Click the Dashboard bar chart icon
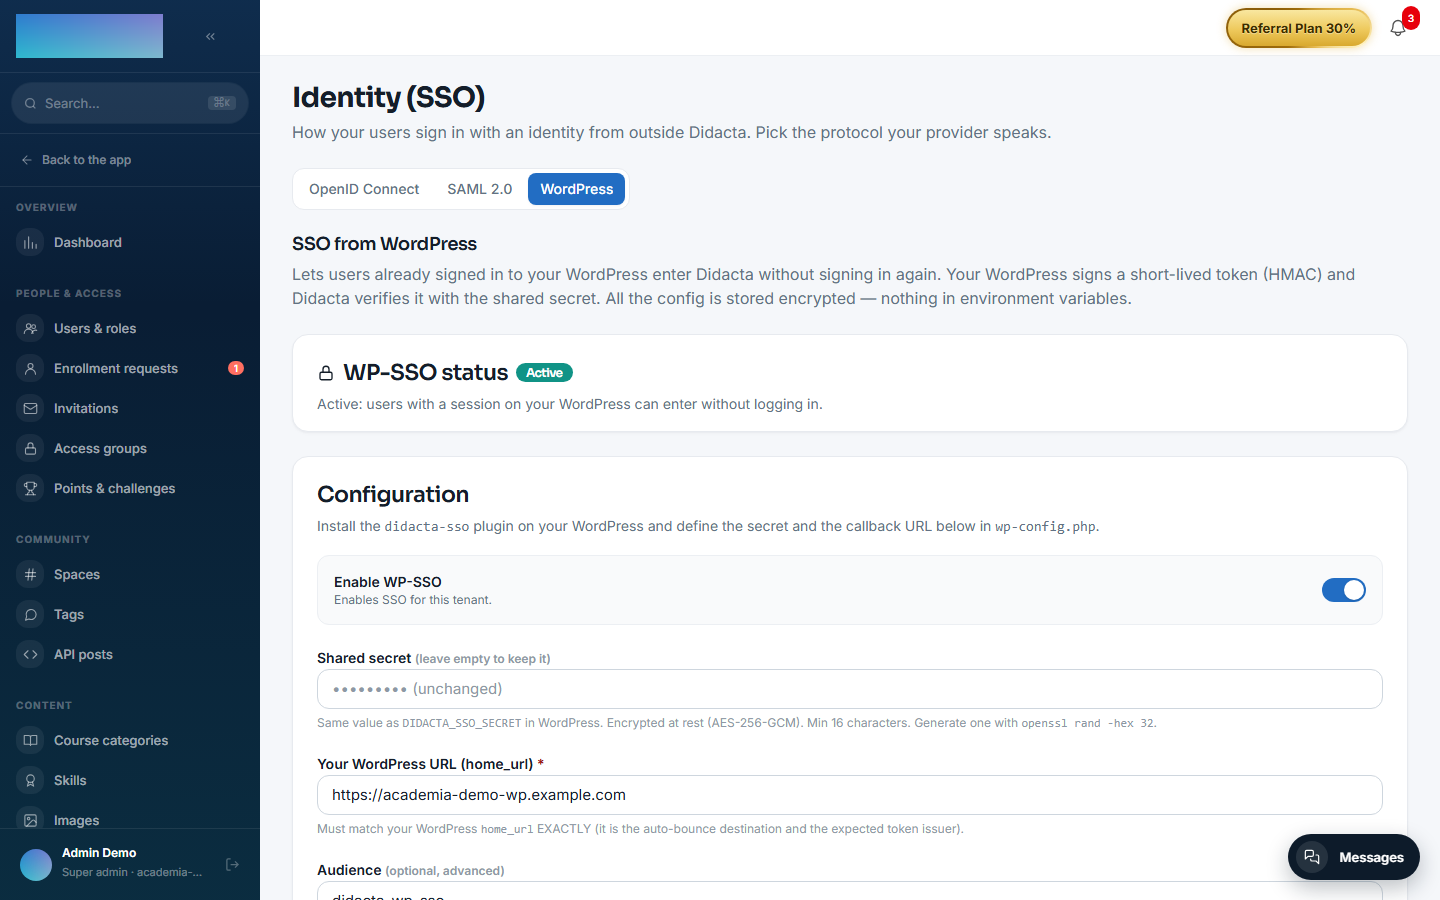Screen dimensions: 1440x900 [x=31, y=243]
